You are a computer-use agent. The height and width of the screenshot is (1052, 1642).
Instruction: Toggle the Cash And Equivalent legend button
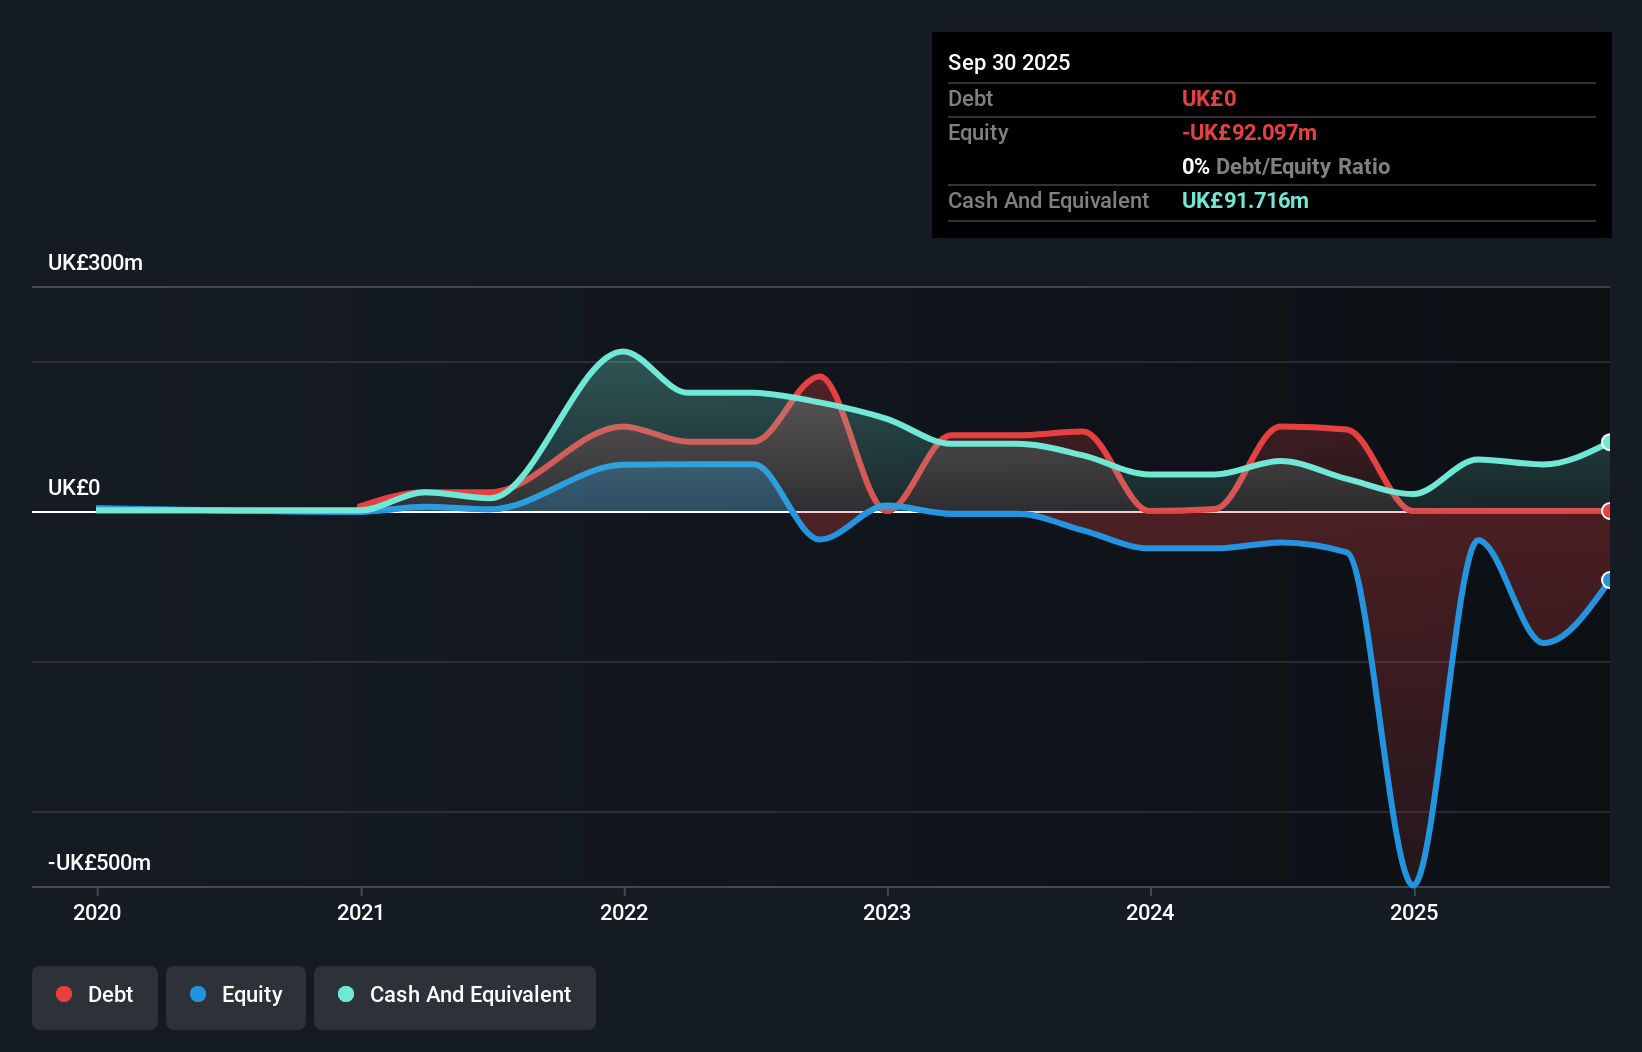[455, 997]
